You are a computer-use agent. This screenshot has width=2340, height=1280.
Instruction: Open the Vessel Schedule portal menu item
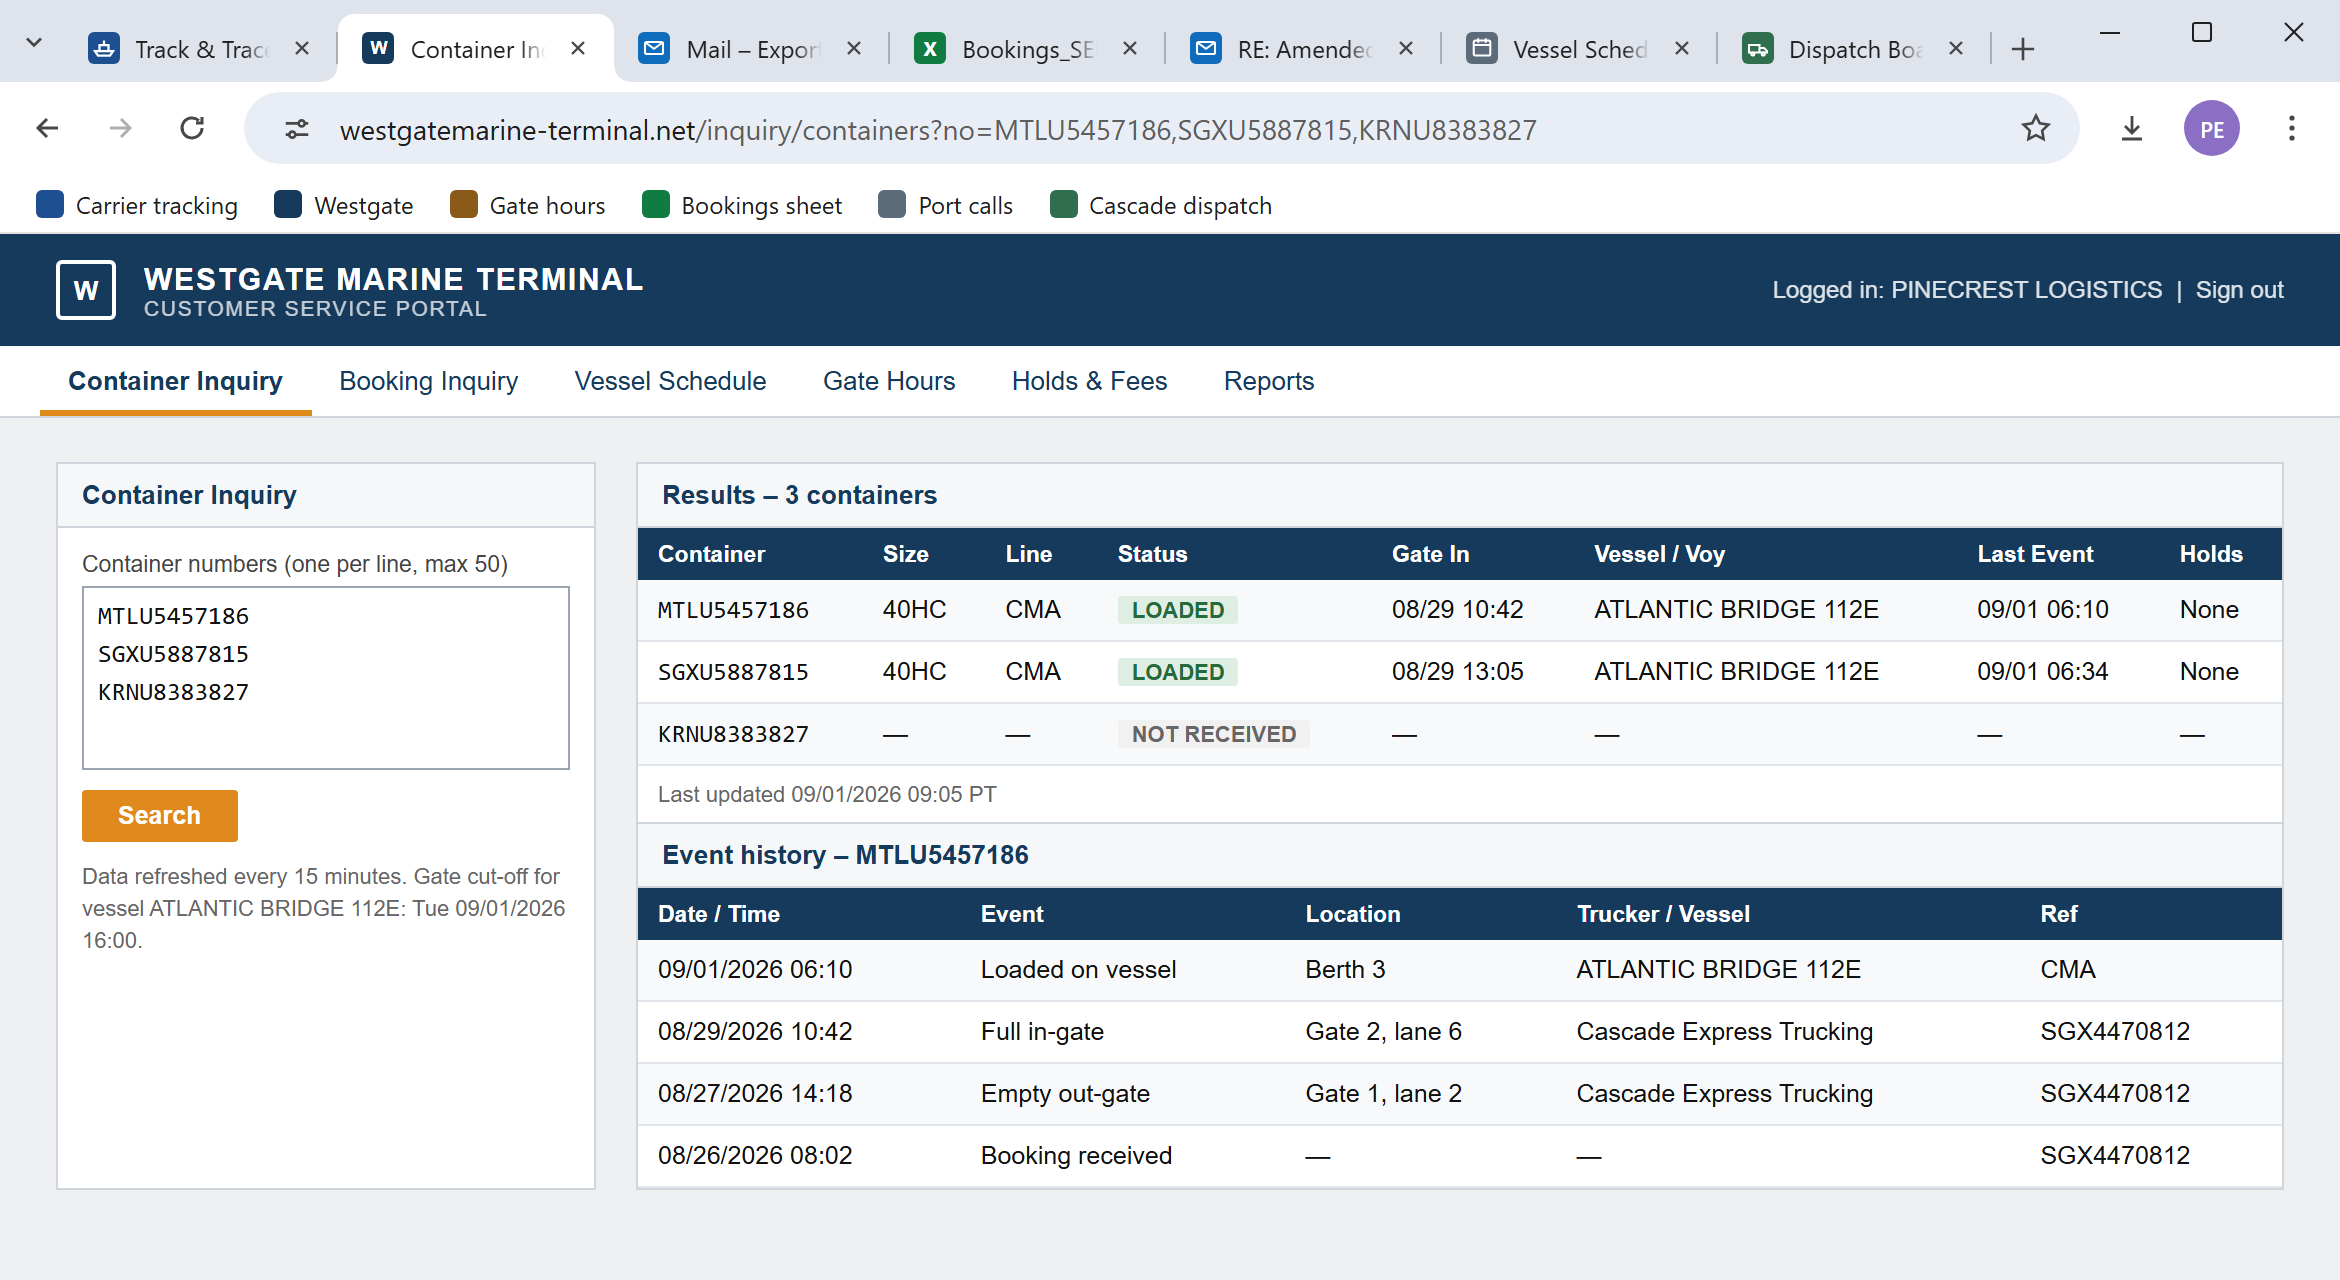(670, 381)
